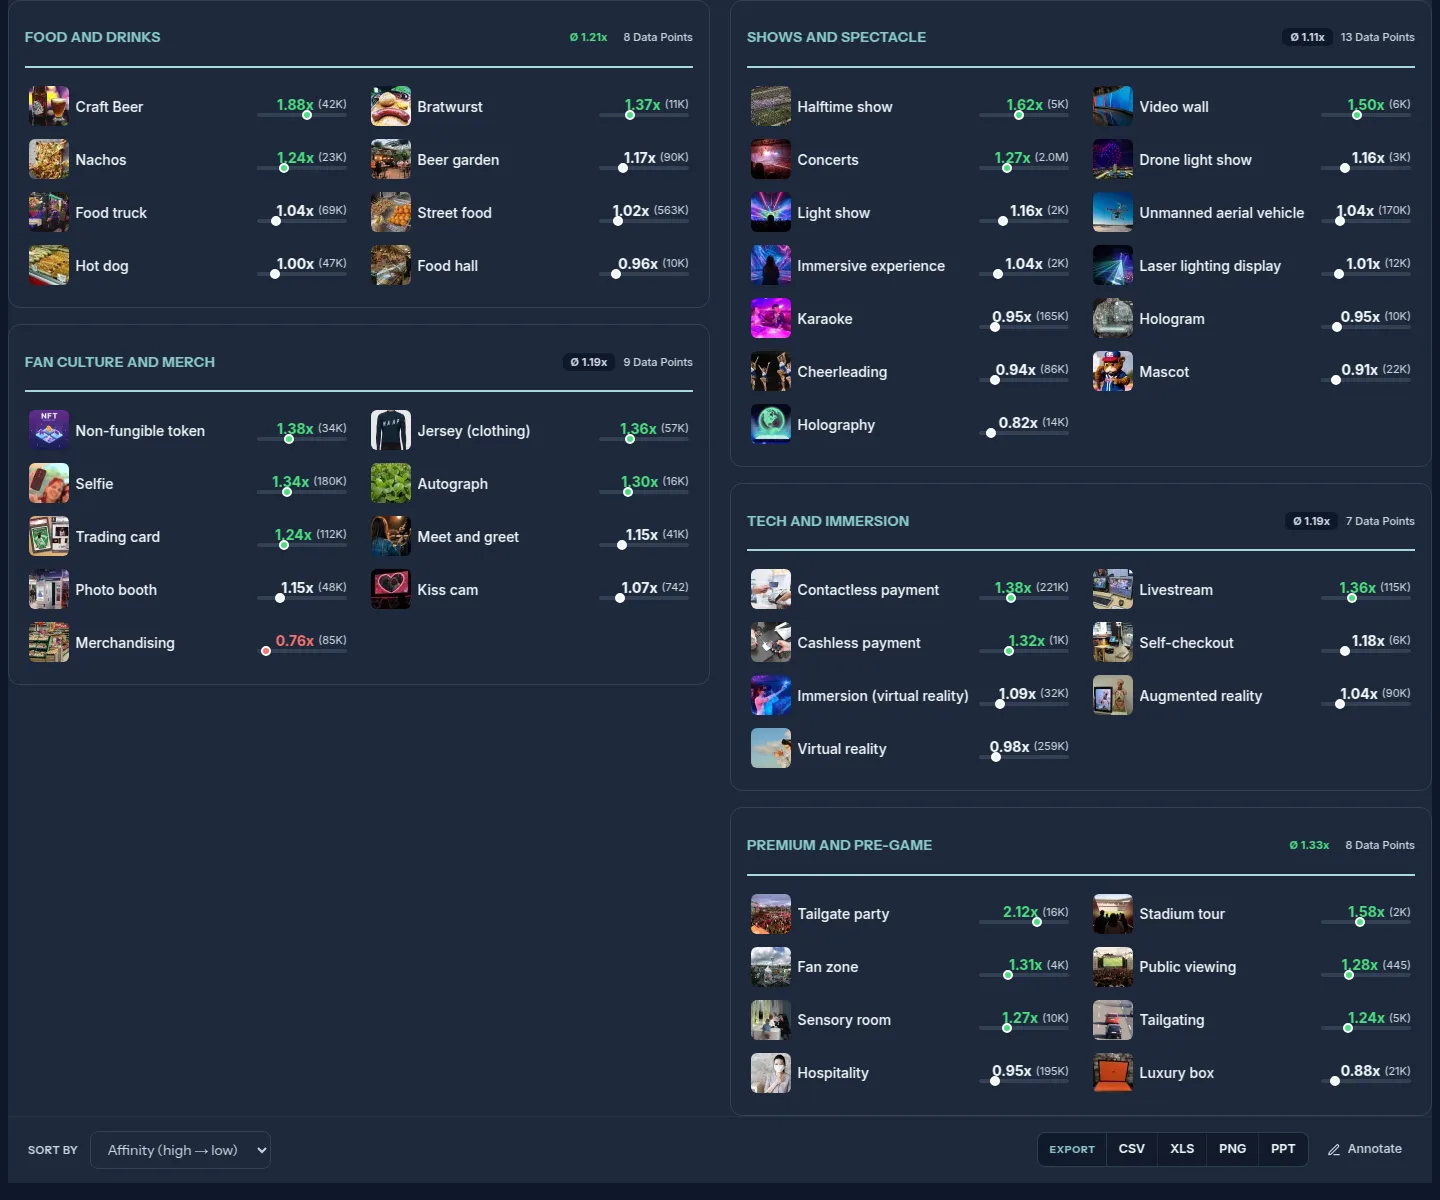Export the view as PPT
1440x1200 pixels.
[1283, 1149]
